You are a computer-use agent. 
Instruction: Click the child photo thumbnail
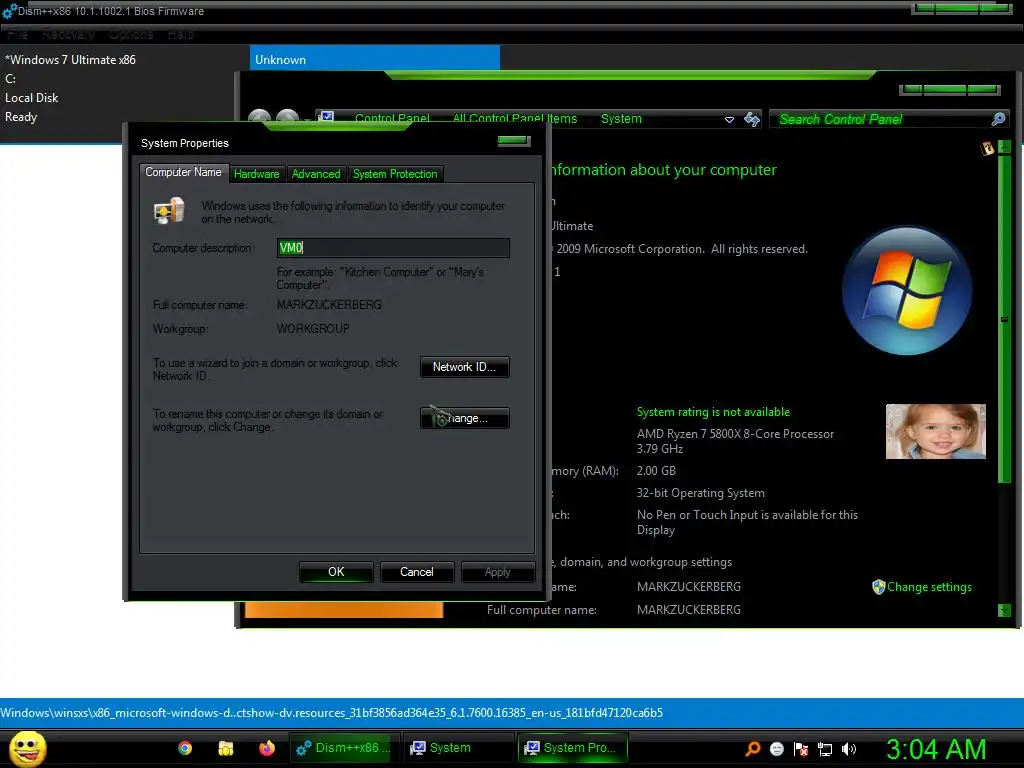[935, 431]
